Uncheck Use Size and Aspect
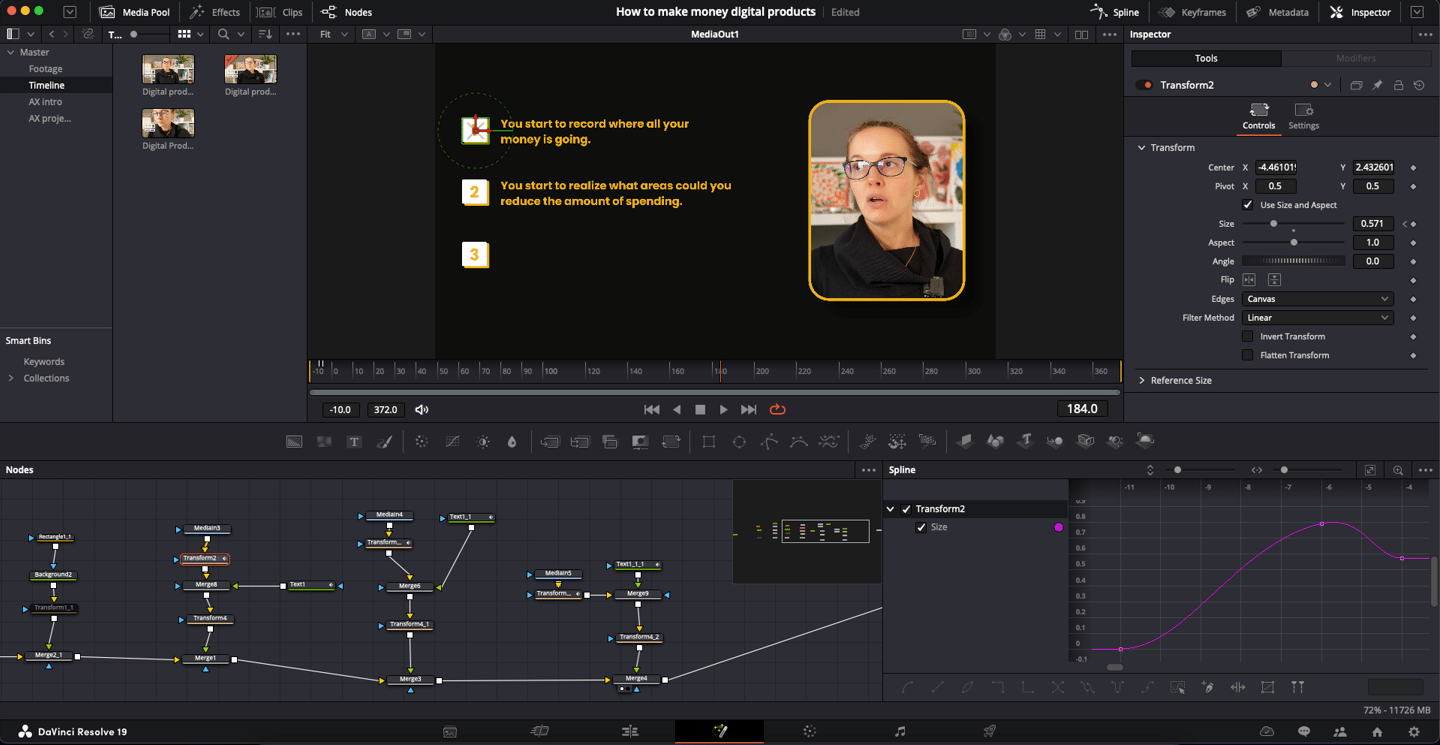Screen dimensions: 1440x745 1248,205
